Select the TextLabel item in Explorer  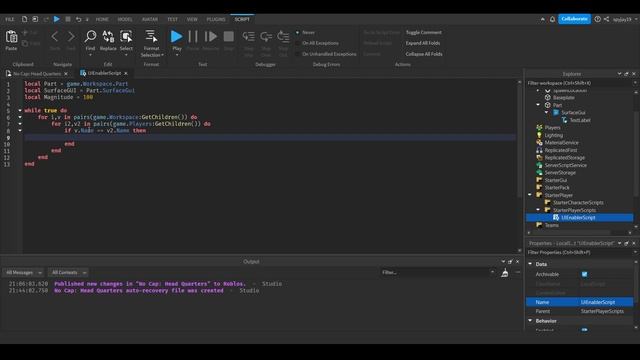(580, 120)
